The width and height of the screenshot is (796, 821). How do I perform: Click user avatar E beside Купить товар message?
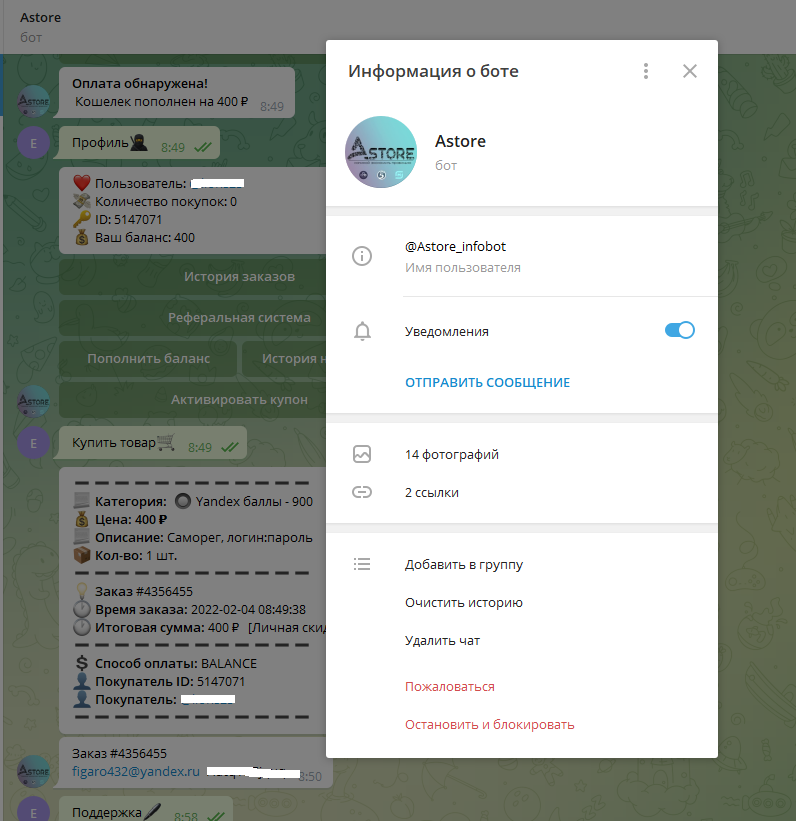click(34, 443)
